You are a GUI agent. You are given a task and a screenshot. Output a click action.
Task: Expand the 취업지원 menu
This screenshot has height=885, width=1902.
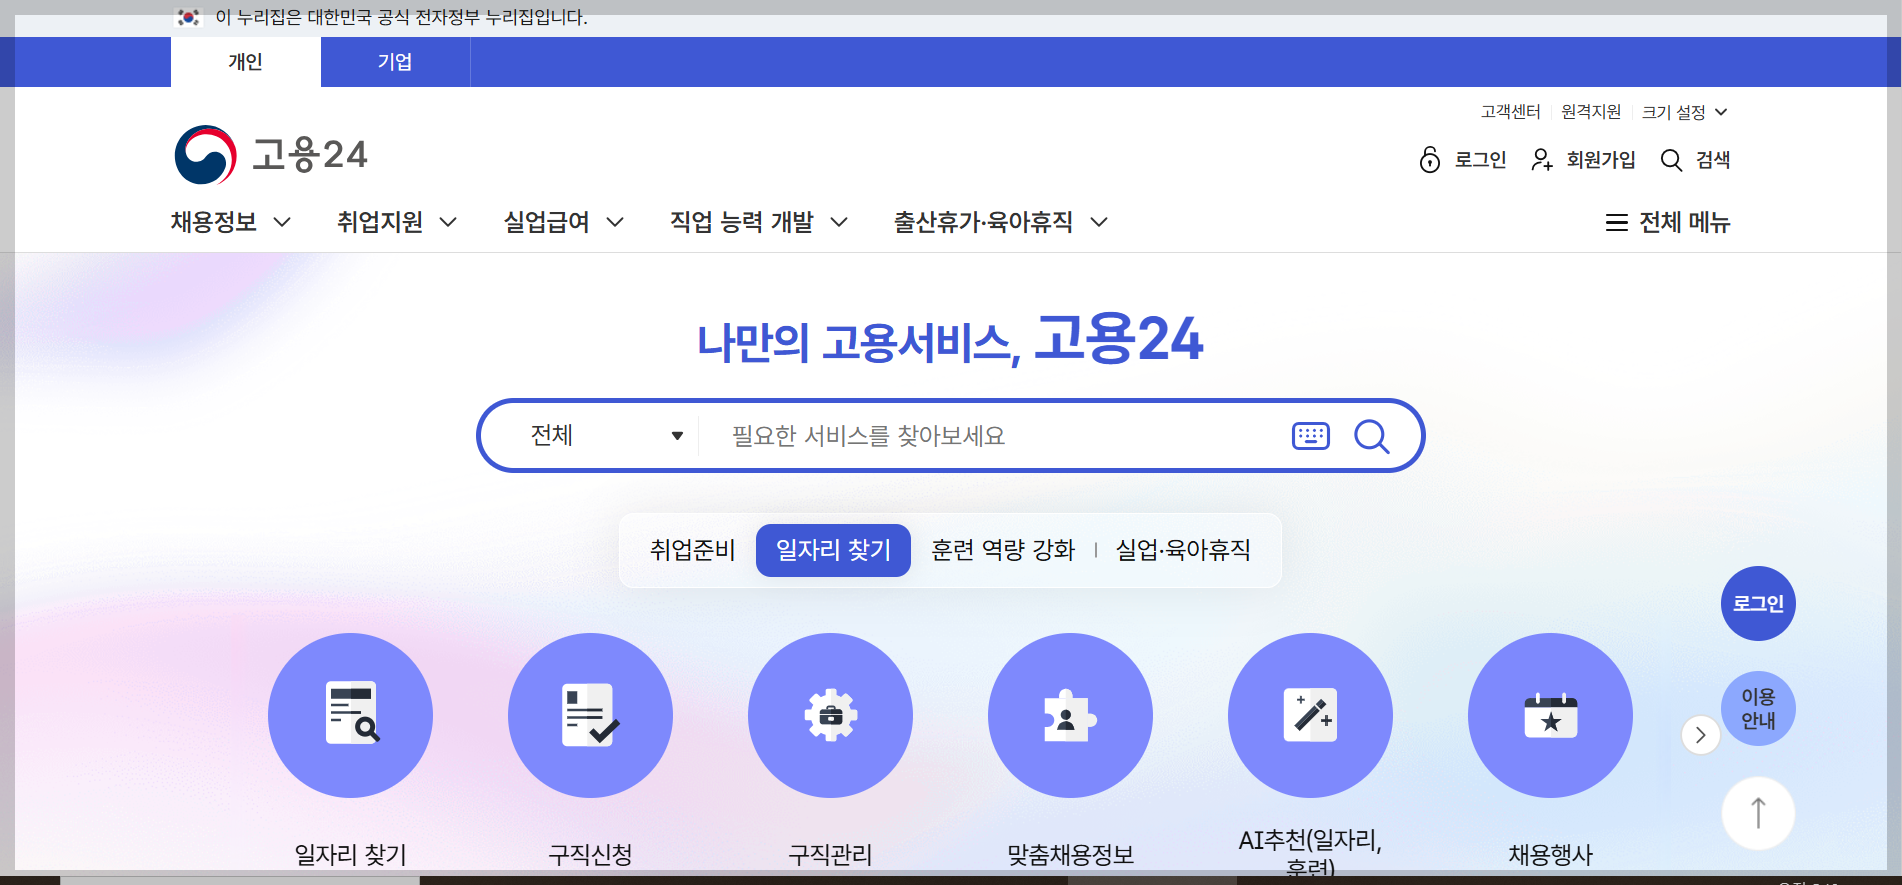(397, 222)
